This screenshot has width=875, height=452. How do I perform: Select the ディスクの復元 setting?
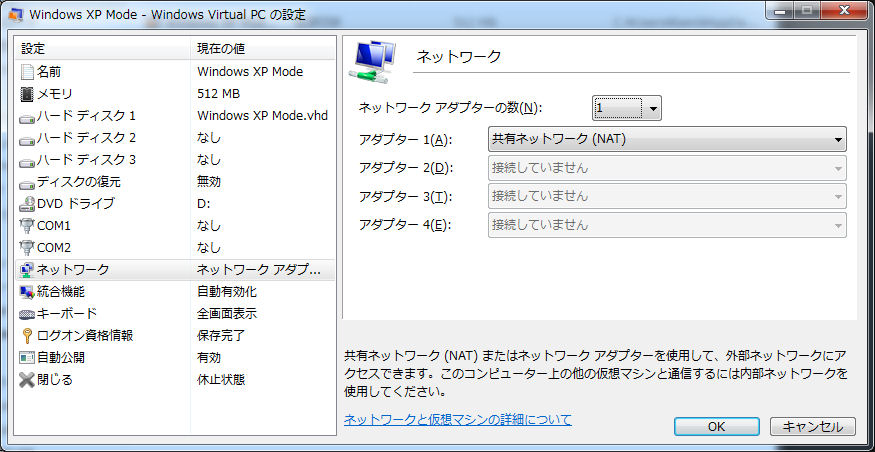point(175,182)
